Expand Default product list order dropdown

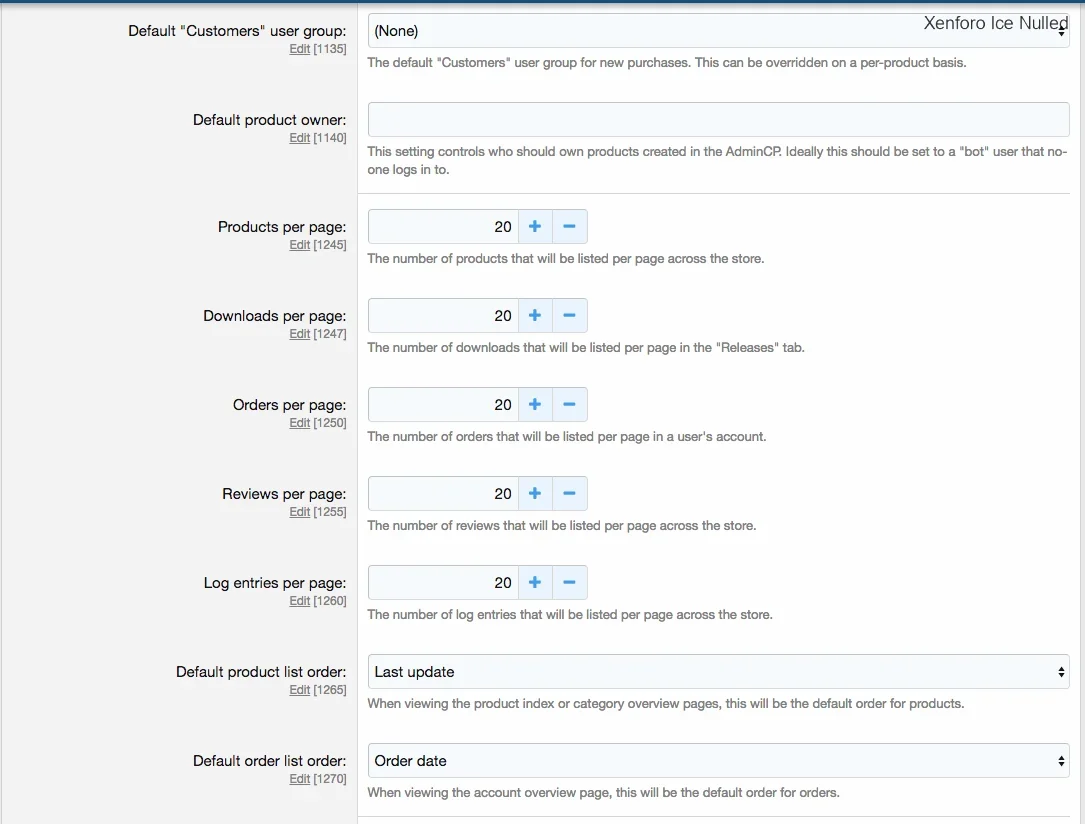tap(717, 672)
